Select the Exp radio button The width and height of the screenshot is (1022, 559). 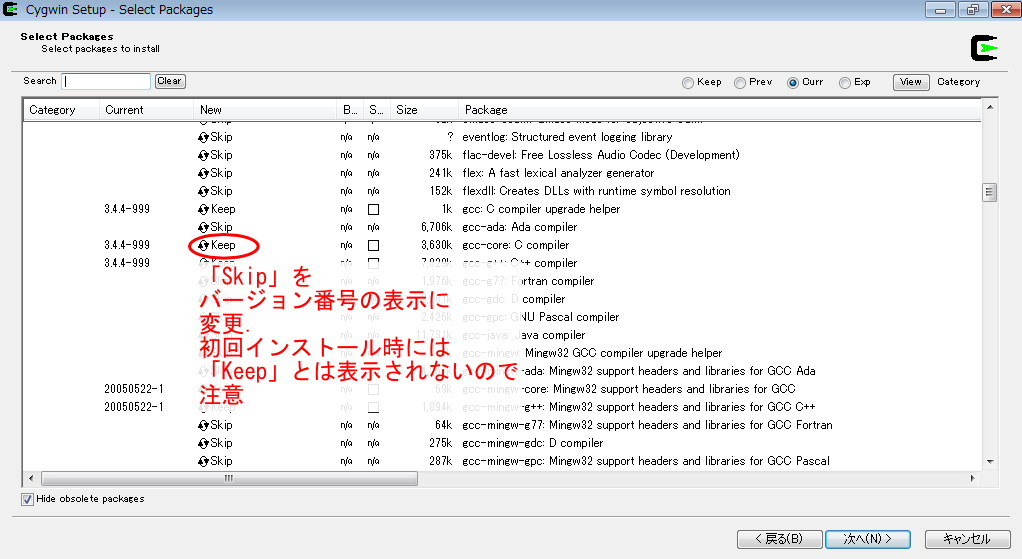coord(845,83)
